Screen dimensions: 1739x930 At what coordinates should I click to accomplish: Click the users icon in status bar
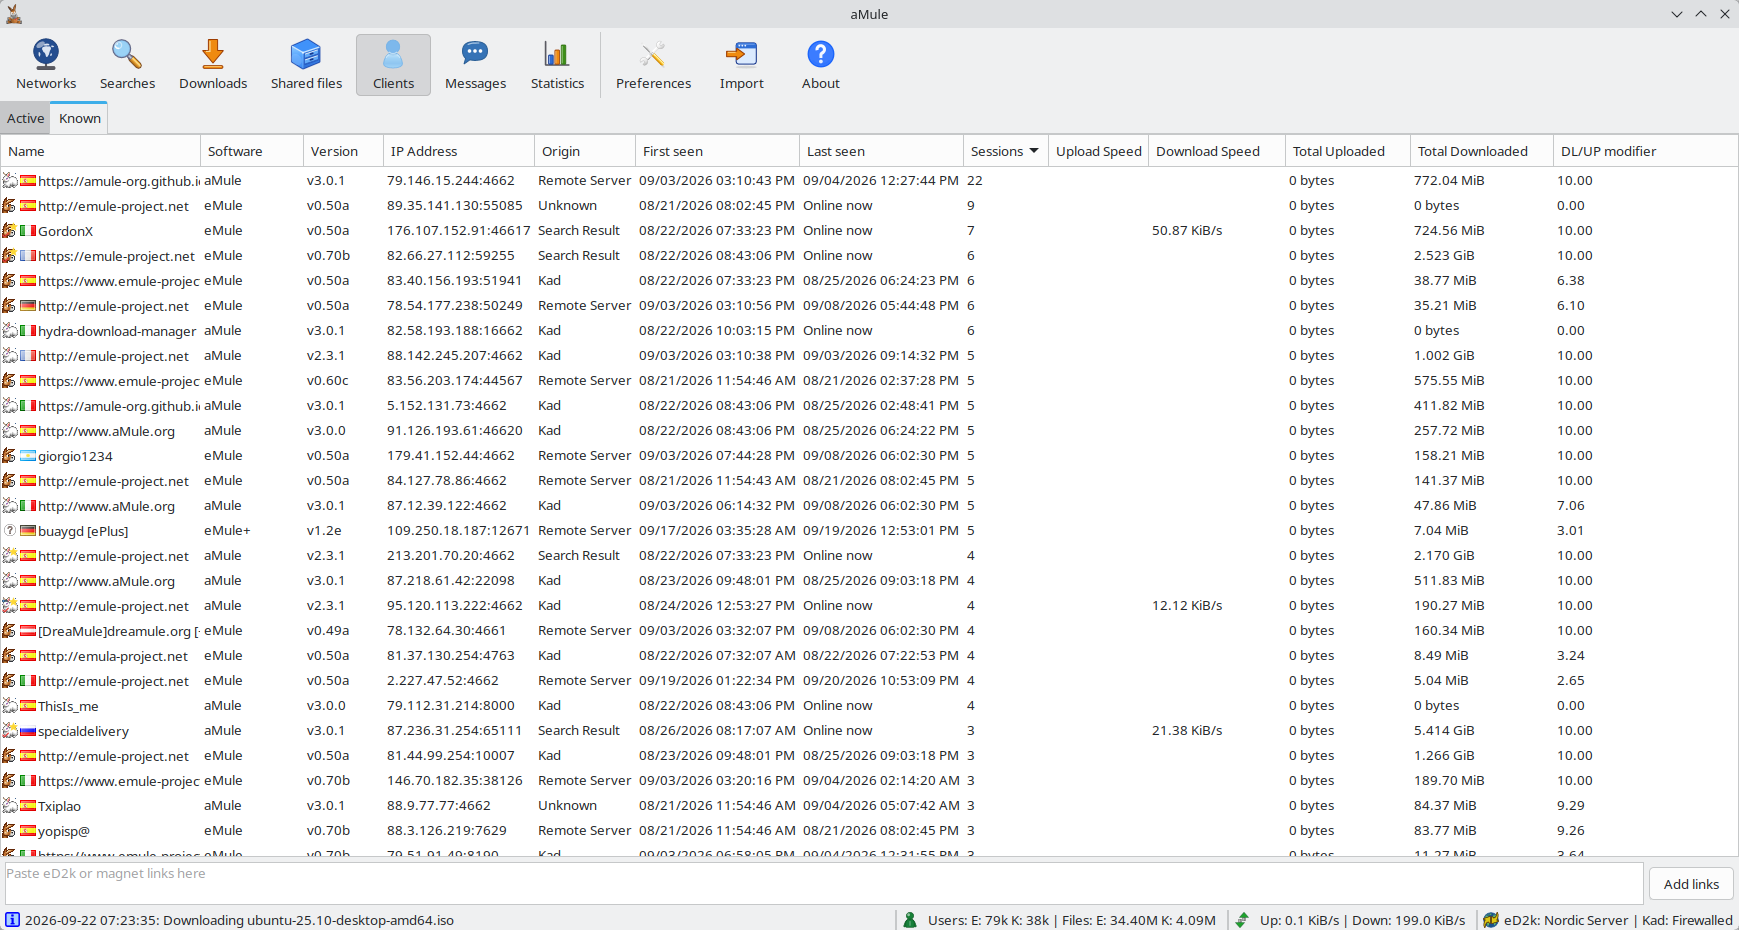tap(910, 920)
